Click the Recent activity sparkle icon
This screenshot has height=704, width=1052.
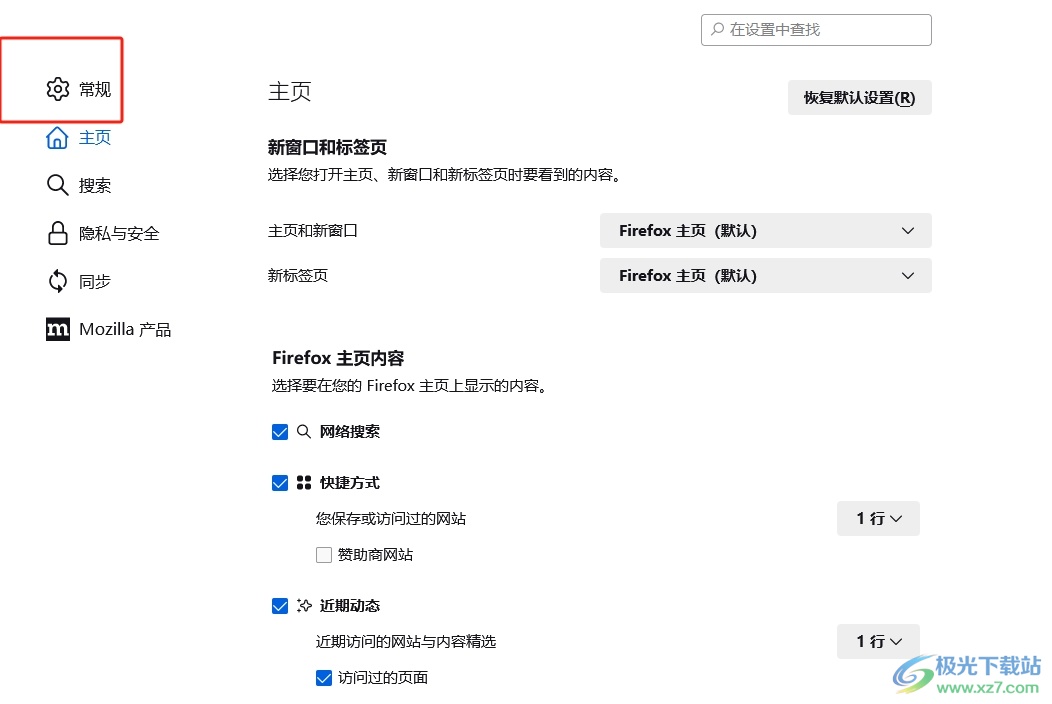305,606
